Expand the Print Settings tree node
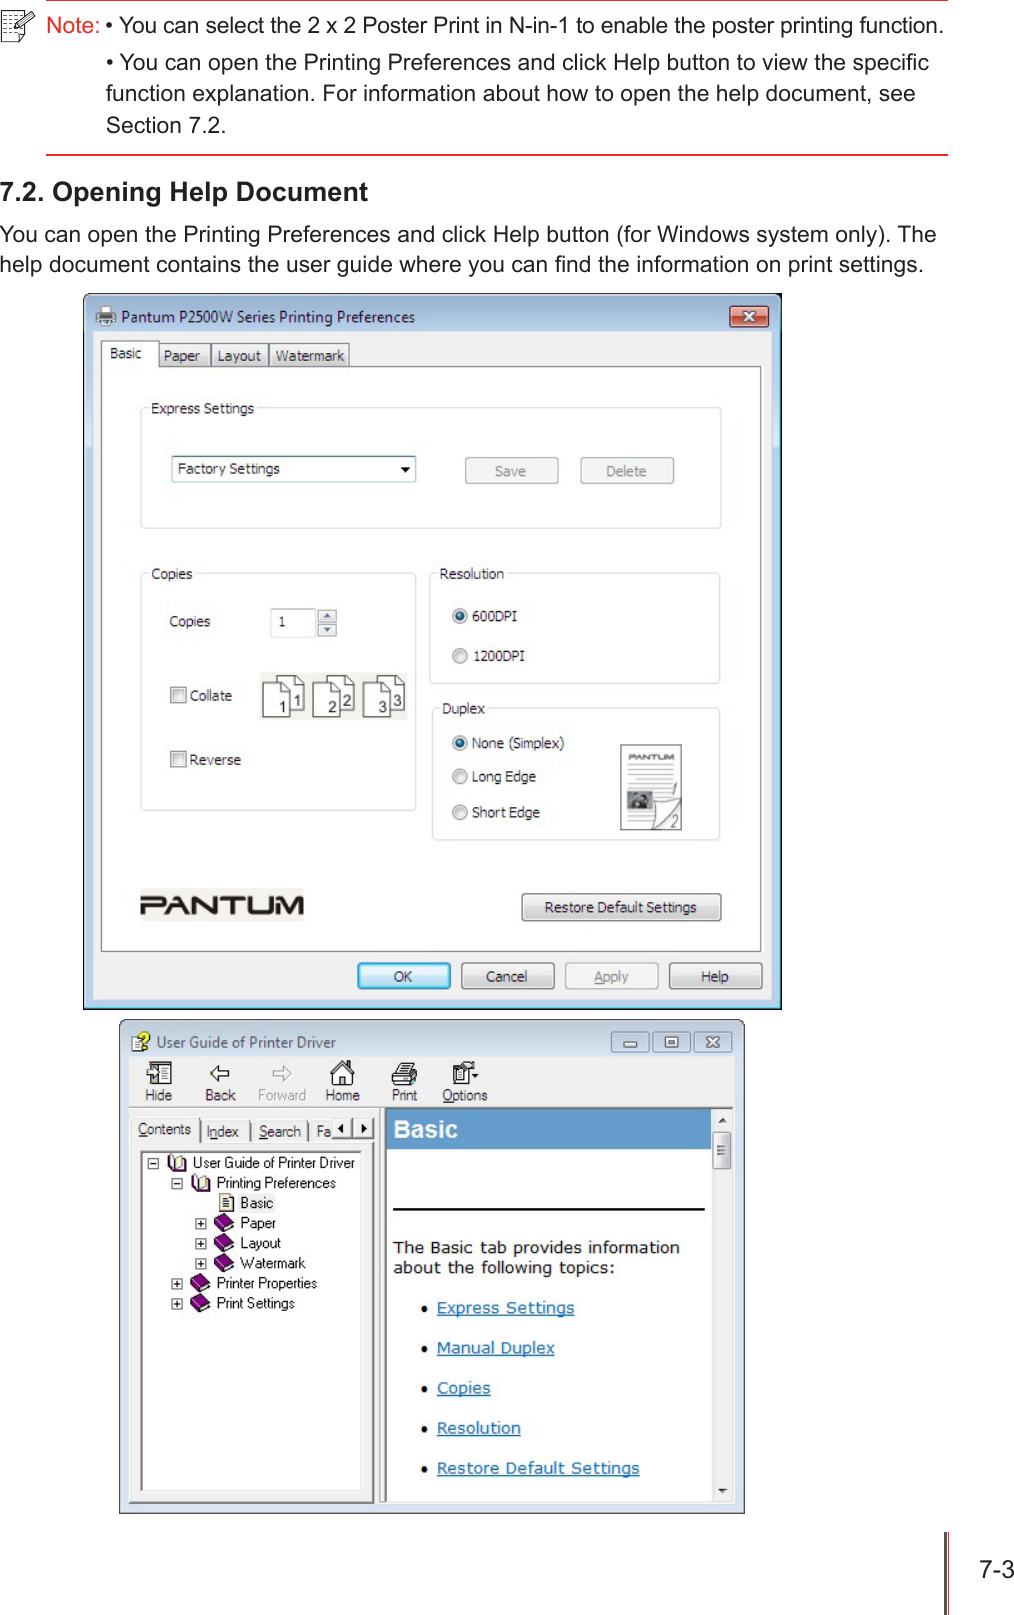This screenshot has width=1014, height=1615. click(177, 1303)
